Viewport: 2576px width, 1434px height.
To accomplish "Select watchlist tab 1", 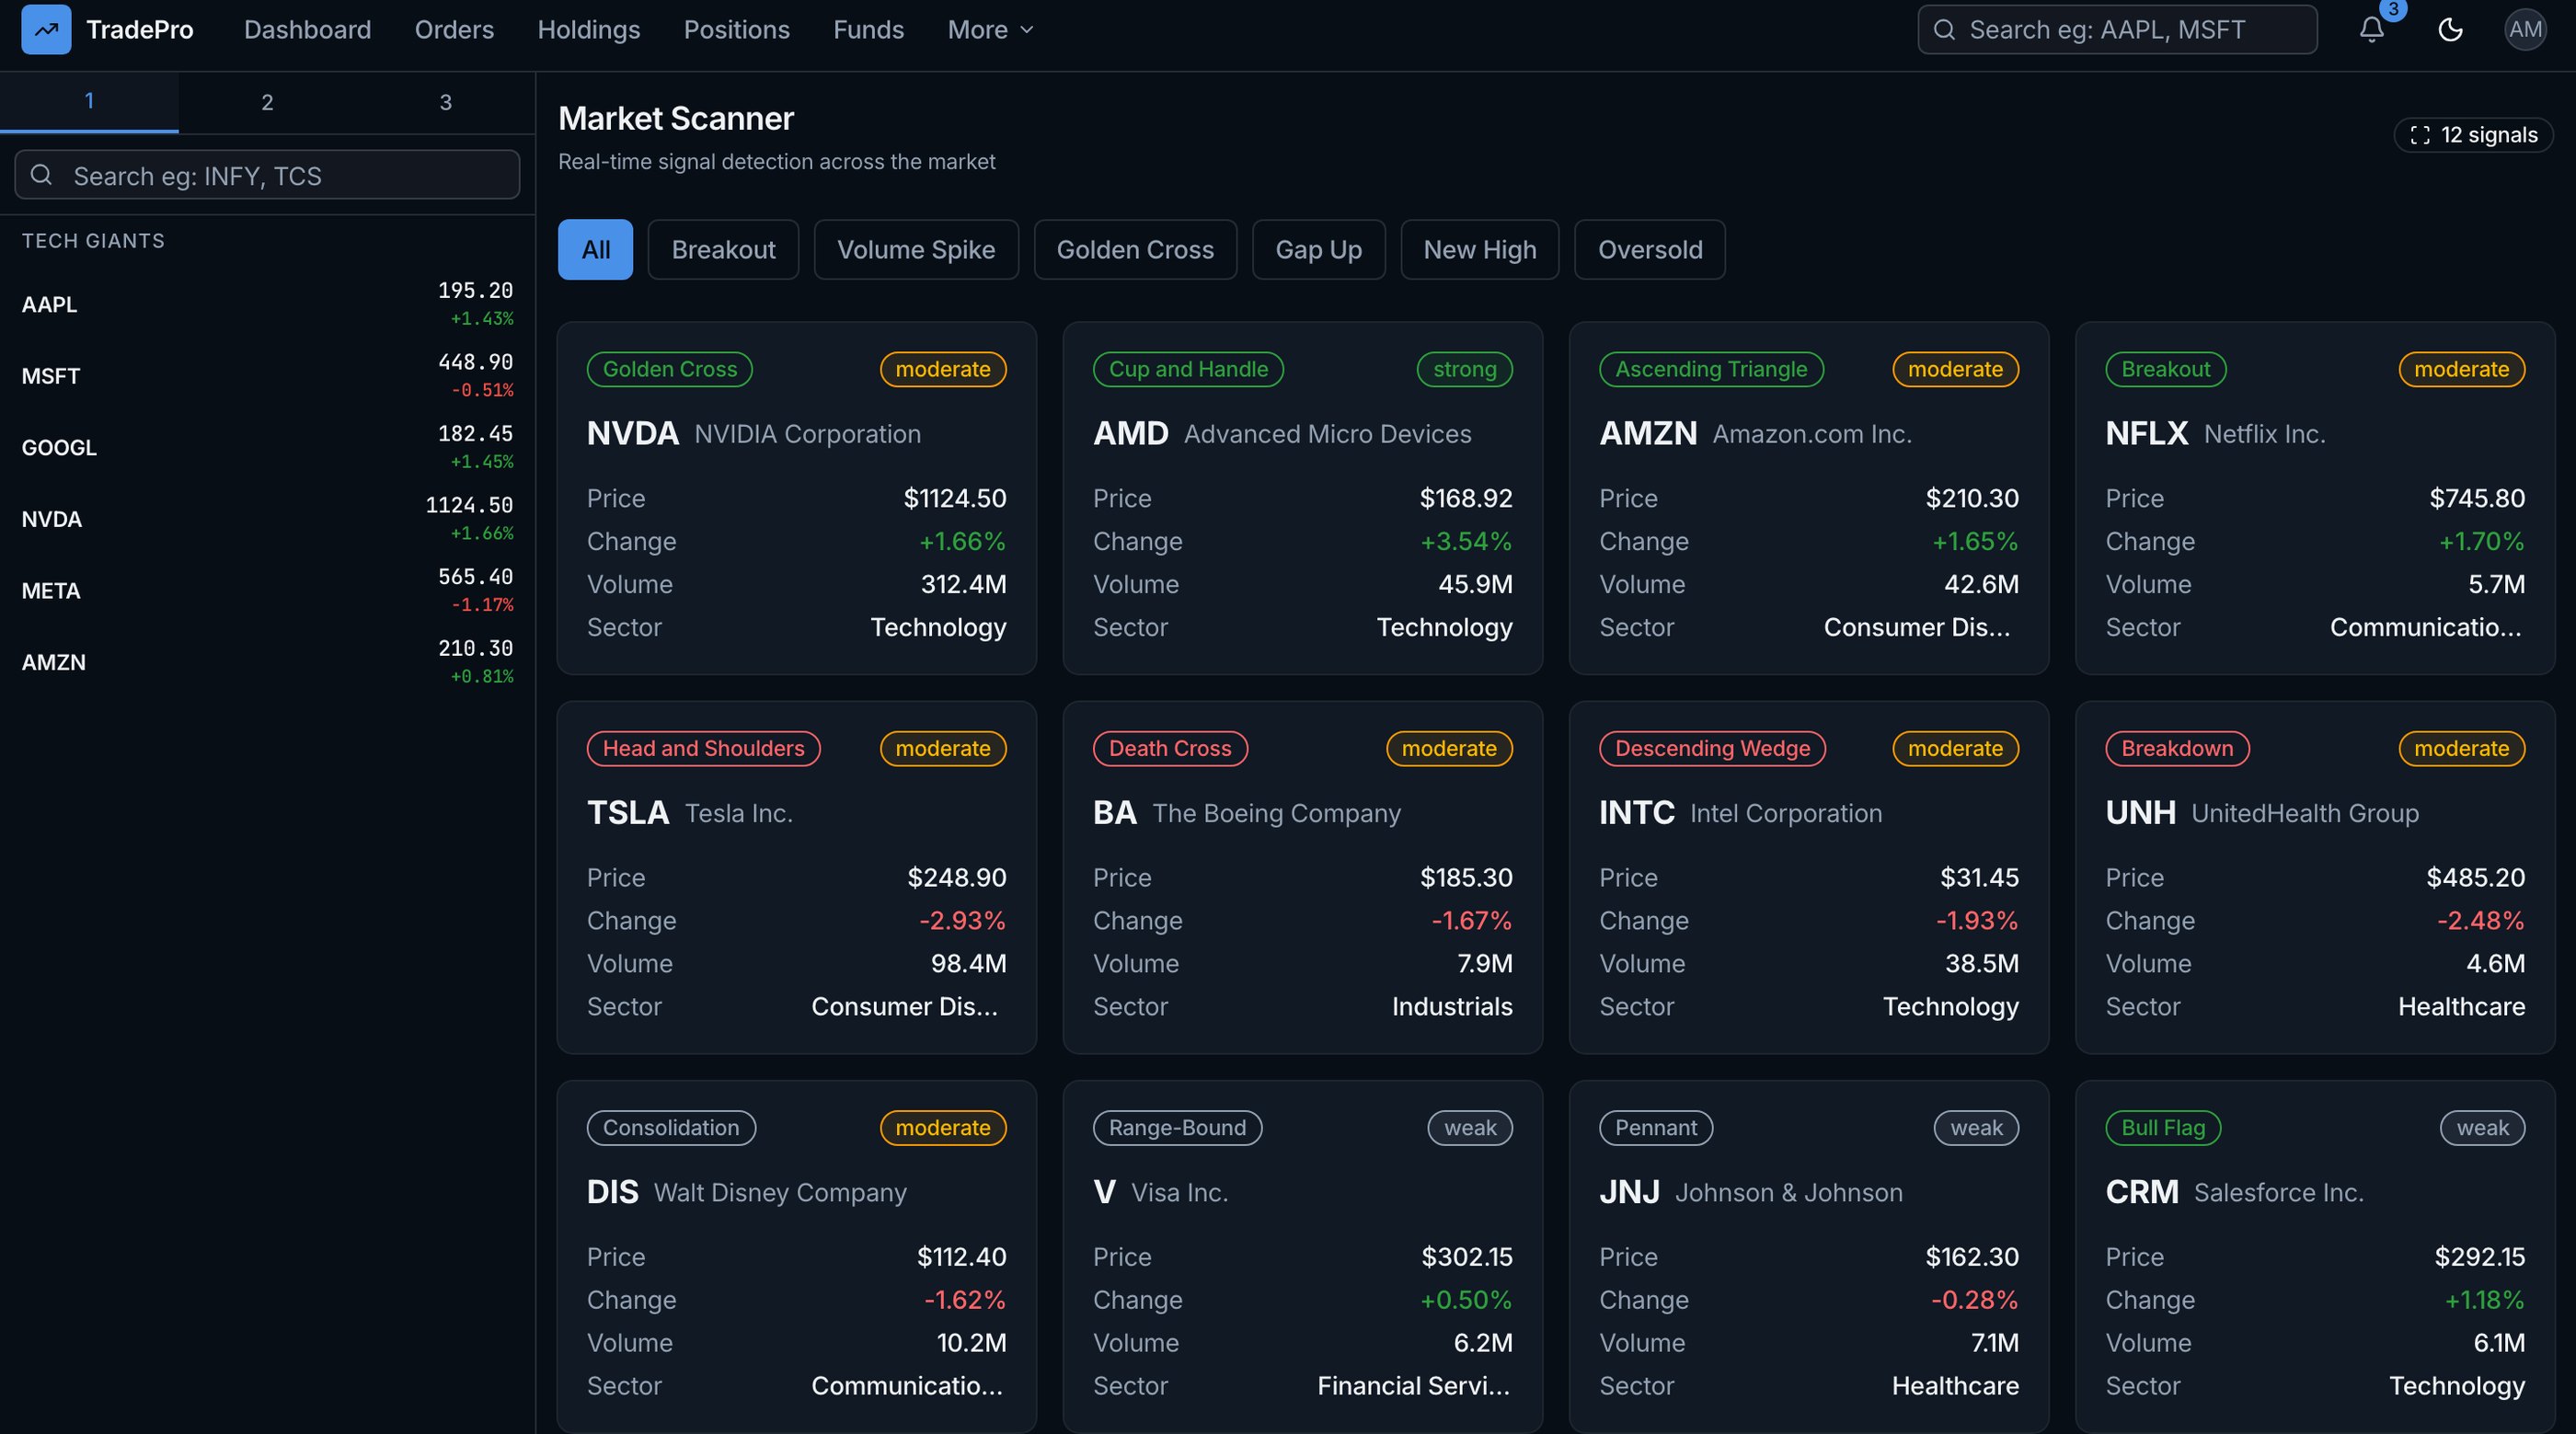I will coord(89,101).
